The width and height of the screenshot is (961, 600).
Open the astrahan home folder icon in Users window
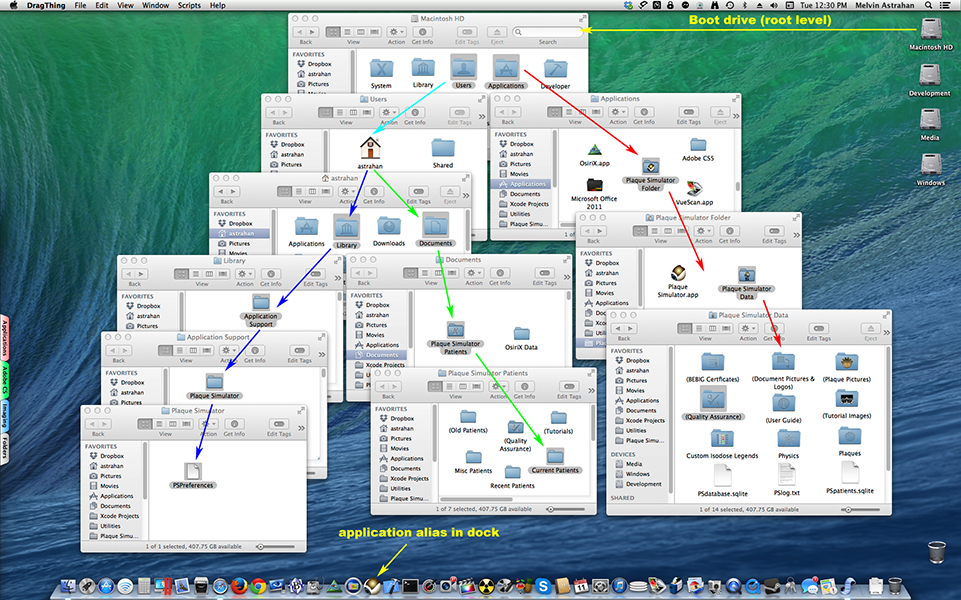pos(370,148)
